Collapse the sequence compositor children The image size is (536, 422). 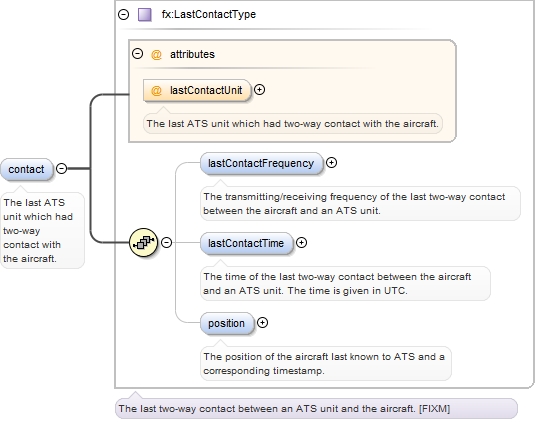(166, 243)
